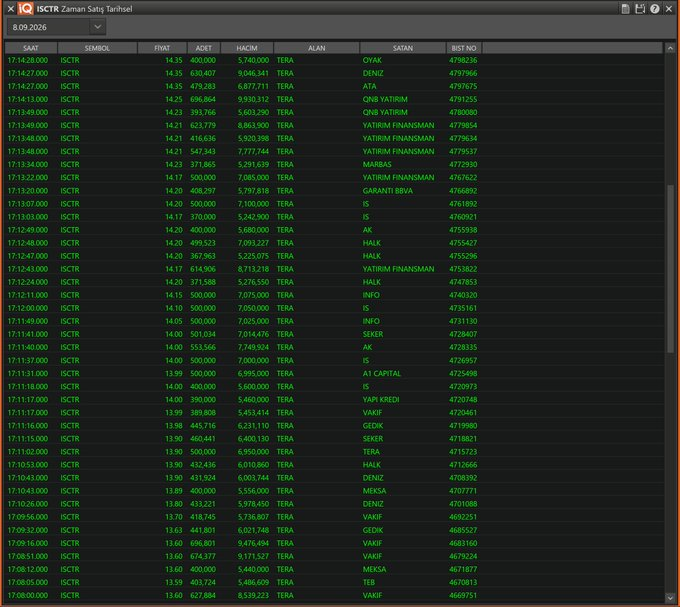Select price 13.89 cell

(173, 490)
